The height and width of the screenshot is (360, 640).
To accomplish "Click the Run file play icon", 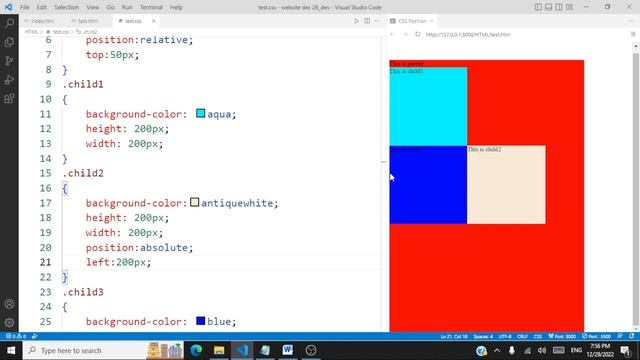I will coord(356,21).
